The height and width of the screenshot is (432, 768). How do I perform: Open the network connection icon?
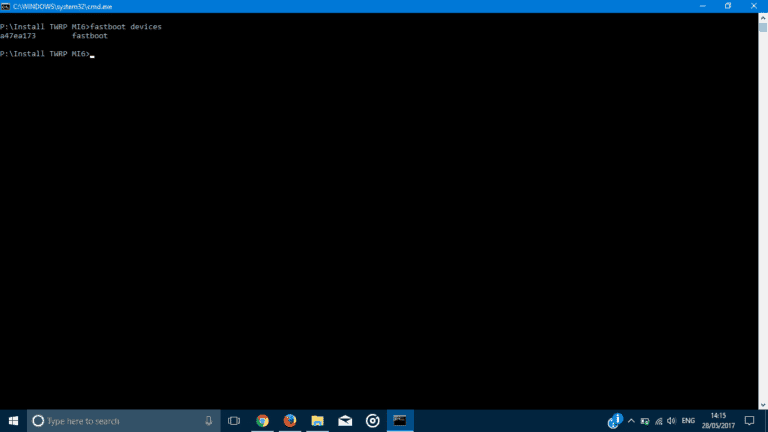coord(659,421)
